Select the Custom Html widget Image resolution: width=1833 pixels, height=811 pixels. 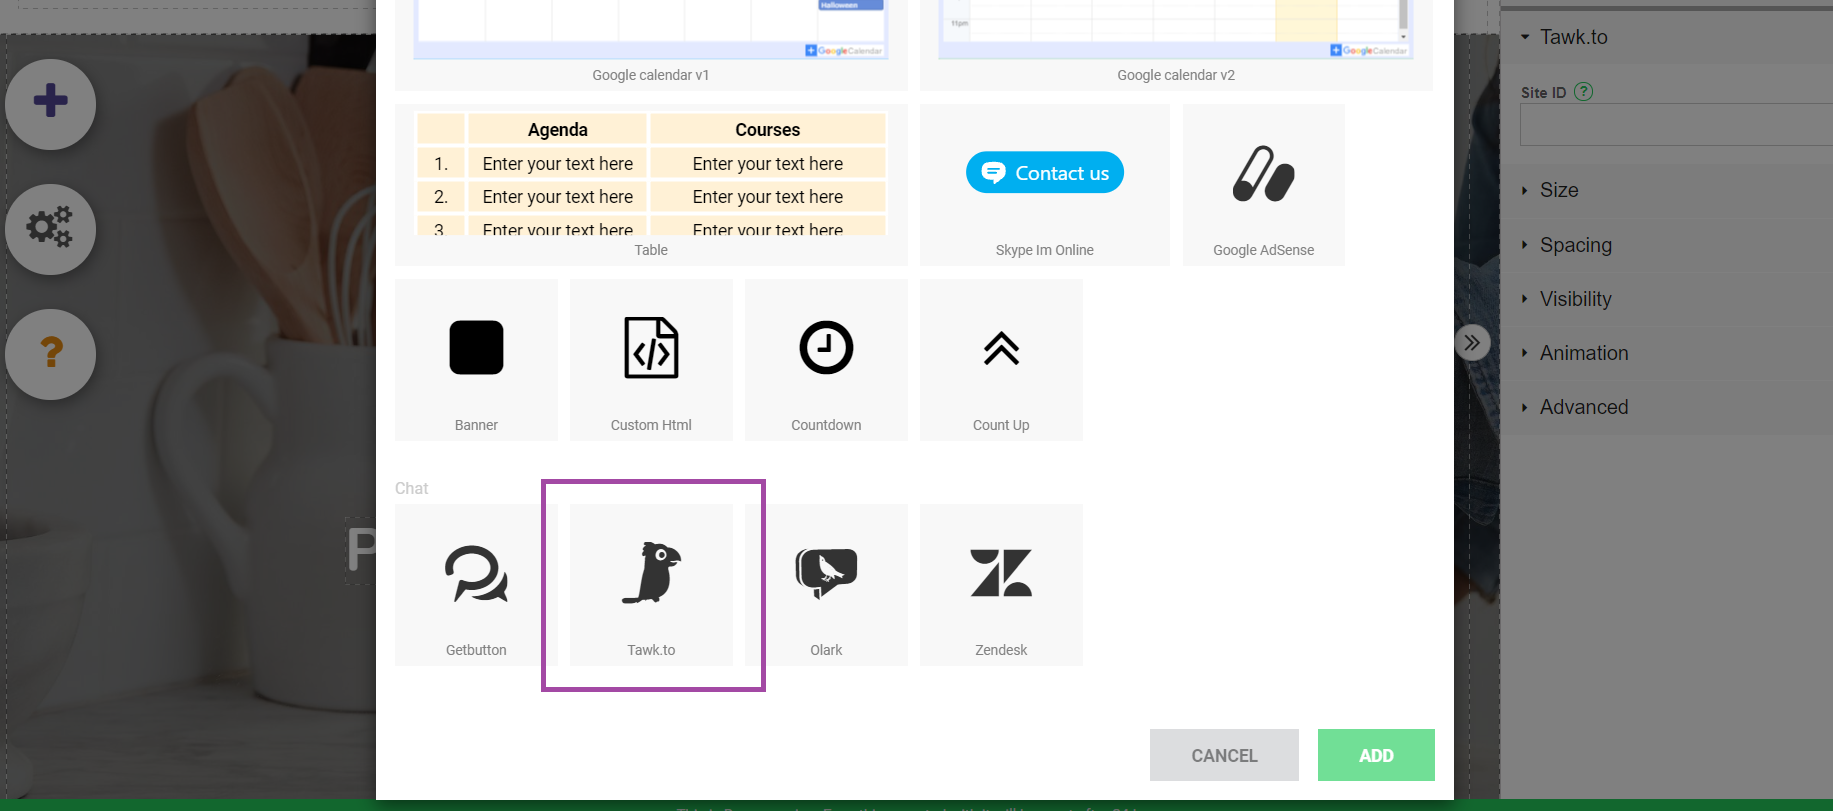point(651,360)
